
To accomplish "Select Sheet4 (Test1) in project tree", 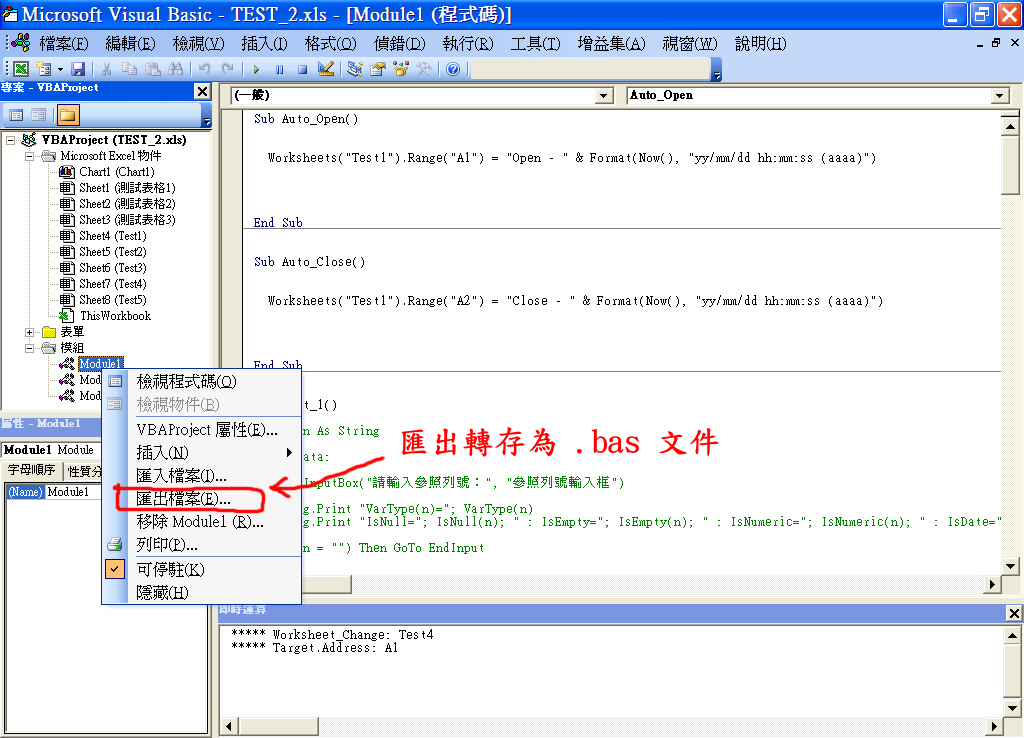I will [x=113, y=236].
